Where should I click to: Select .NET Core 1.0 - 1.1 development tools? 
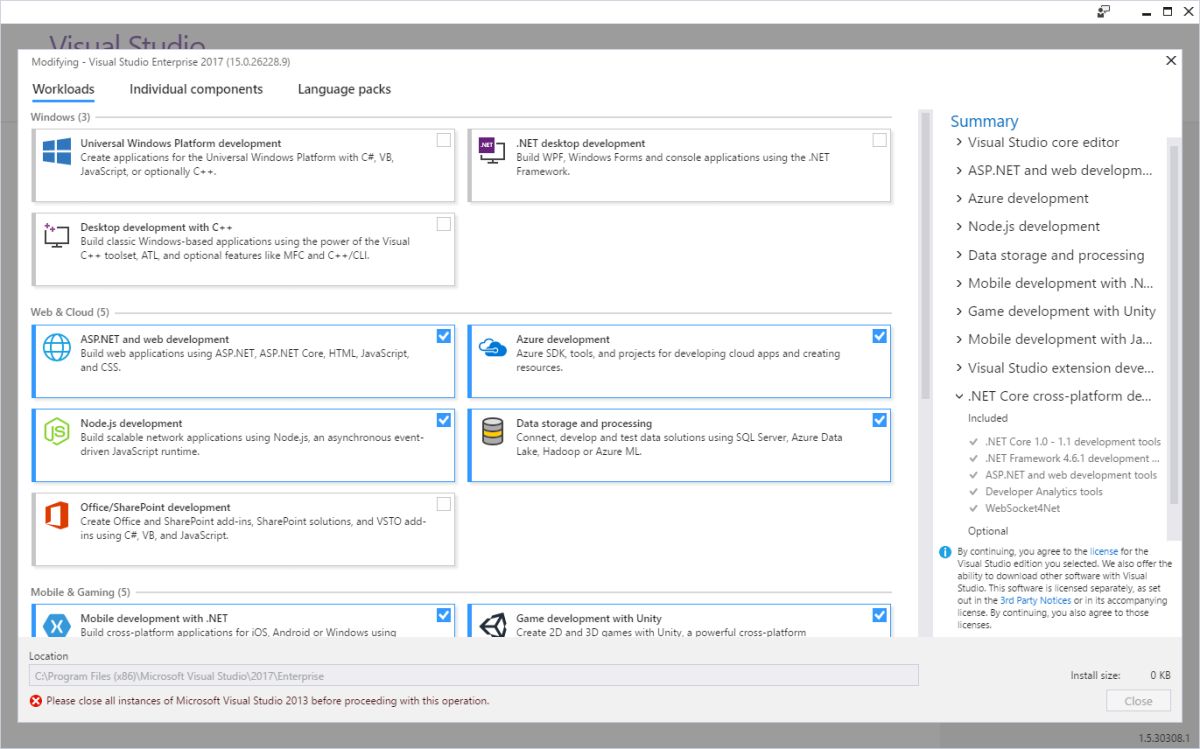[x=1073, y=441]
